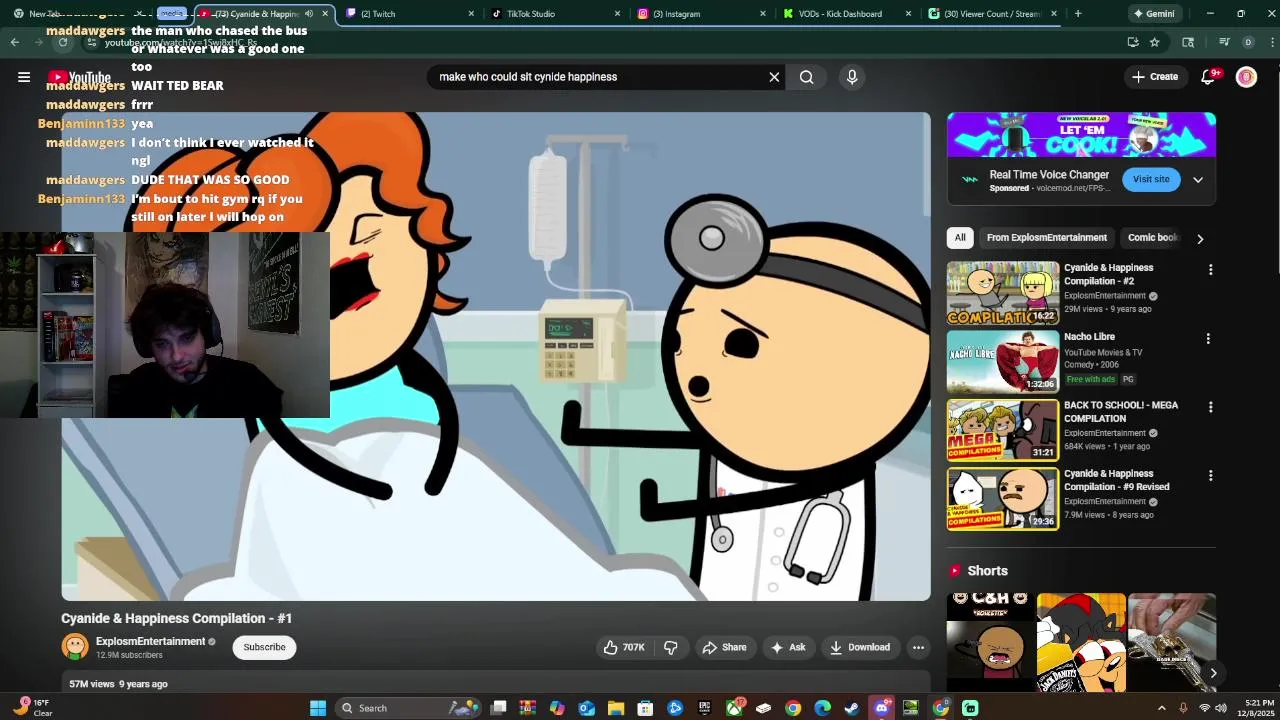This screenshot has width=1280, height=720.
Task: Start voice search with microphone icon
Action: (x=852, y=77)
